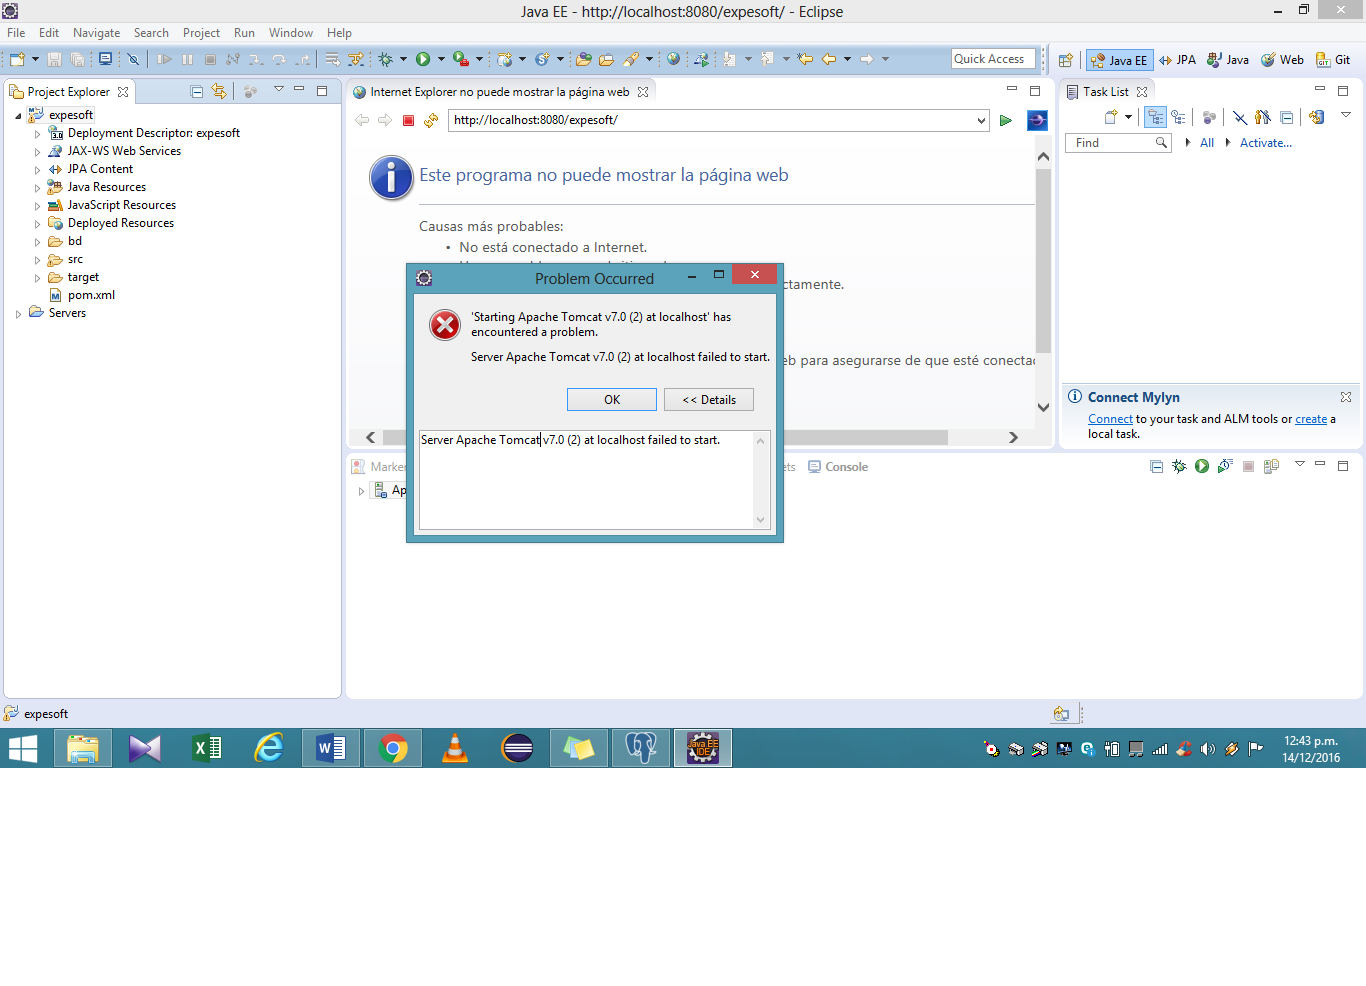Select pom.xml in Project Explorer

point(91,296)
